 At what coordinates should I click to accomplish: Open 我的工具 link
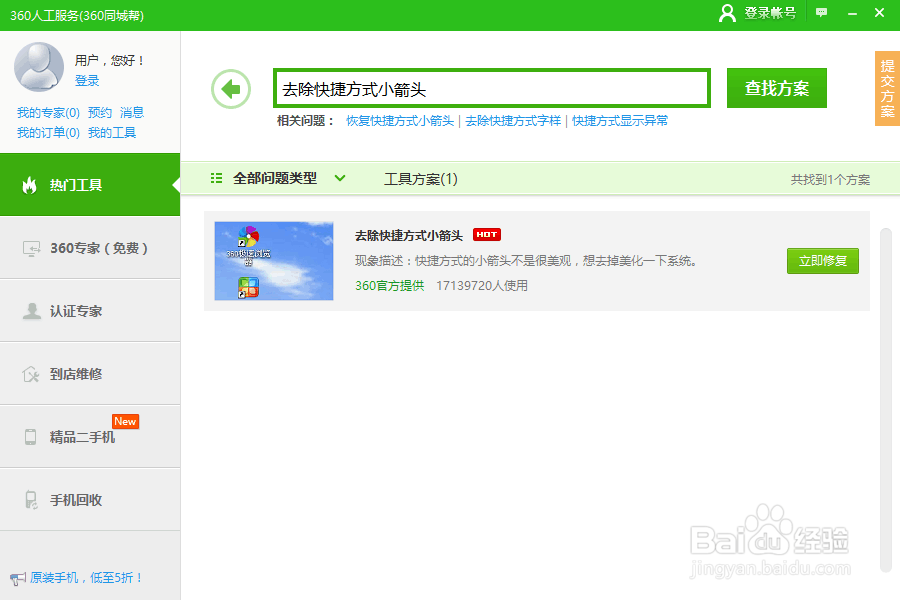coord(112,133)
